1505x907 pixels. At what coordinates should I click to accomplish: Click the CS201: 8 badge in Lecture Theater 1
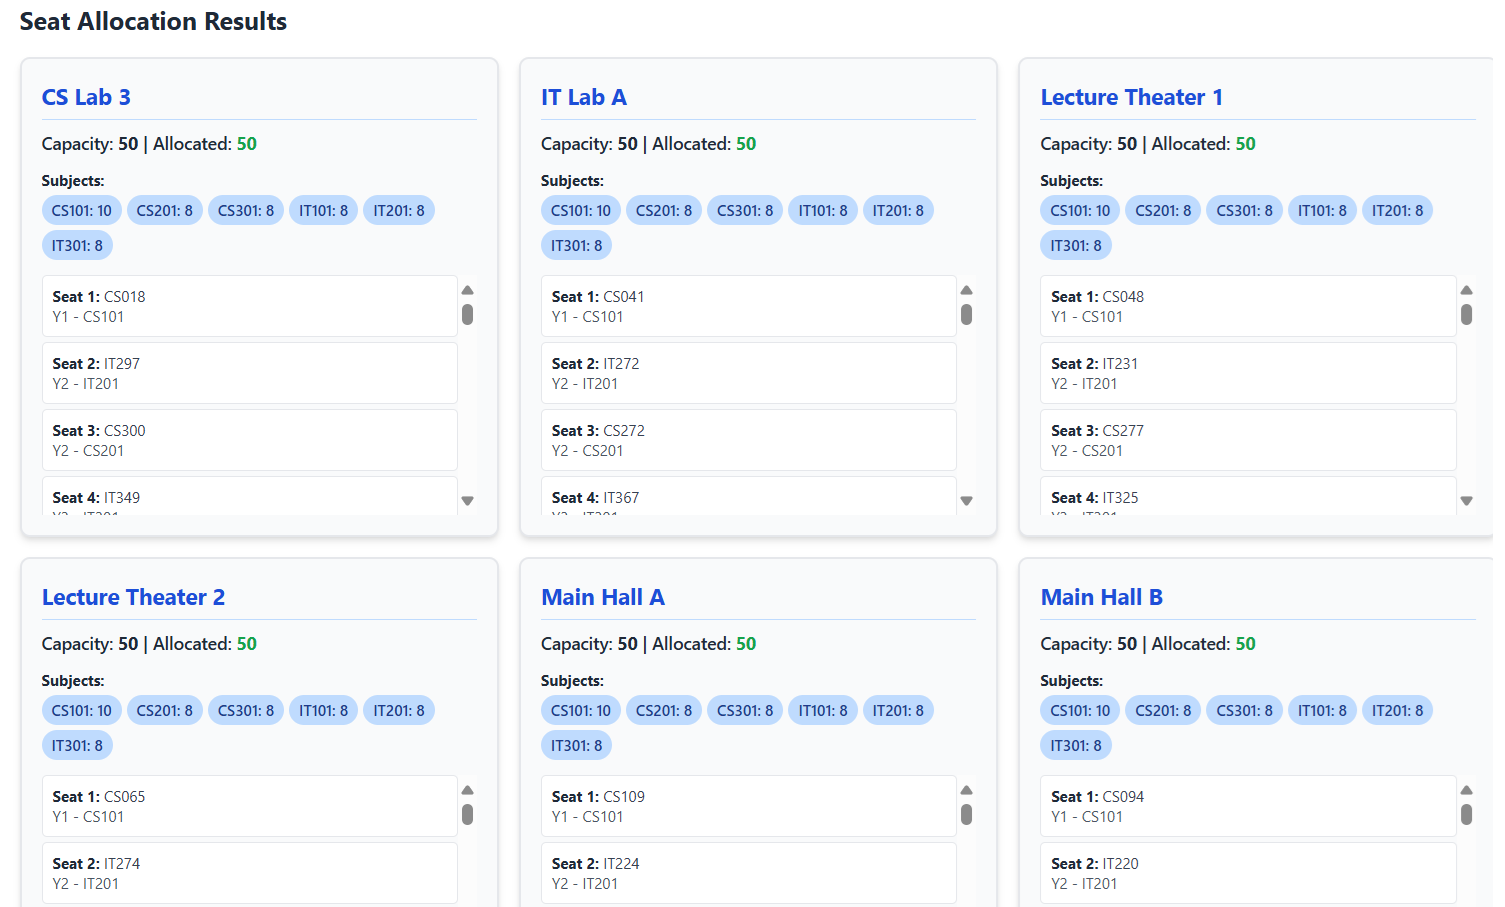point(1162,210)
